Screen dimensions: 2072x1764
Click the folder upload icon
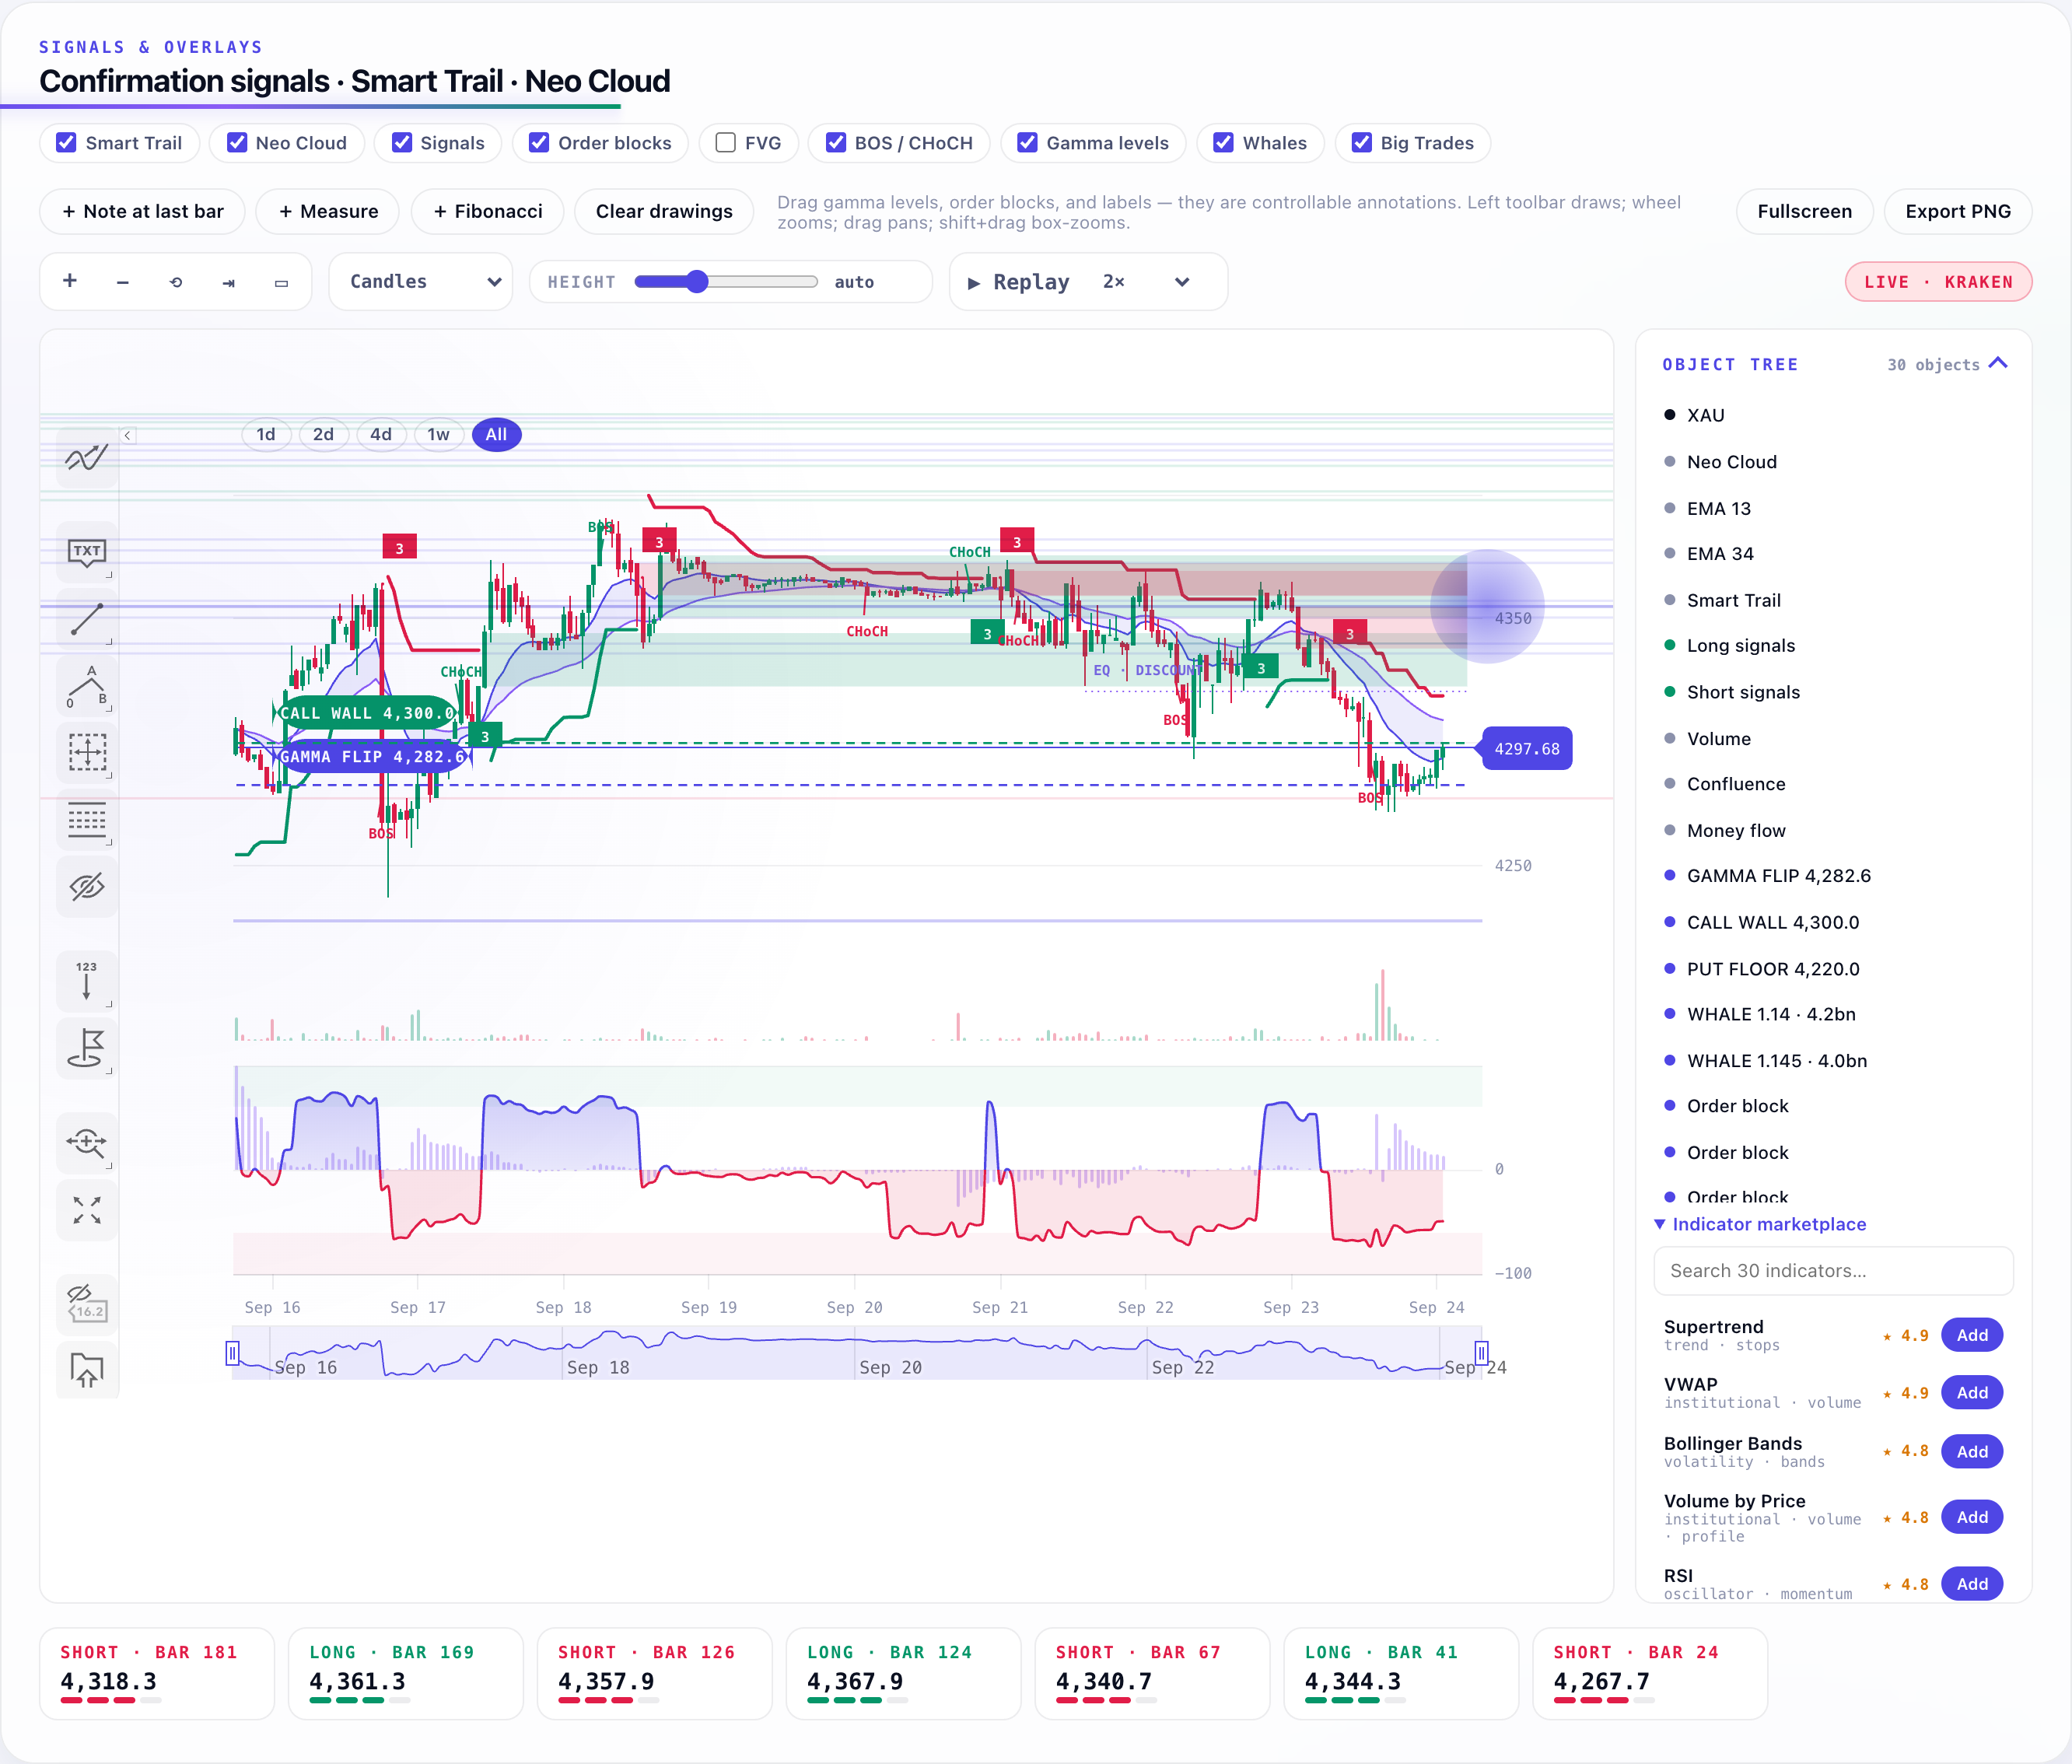click(87, 1369)
